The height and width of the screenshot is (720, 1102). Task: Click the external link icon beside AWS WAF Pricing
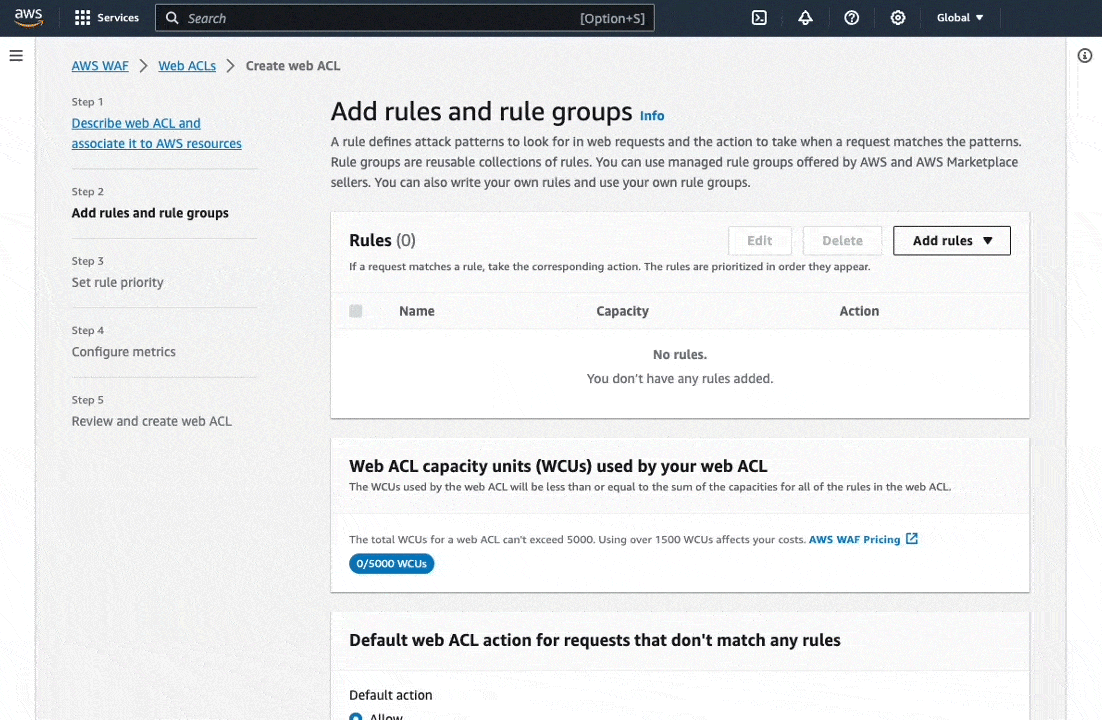click(x=912, y=539)
